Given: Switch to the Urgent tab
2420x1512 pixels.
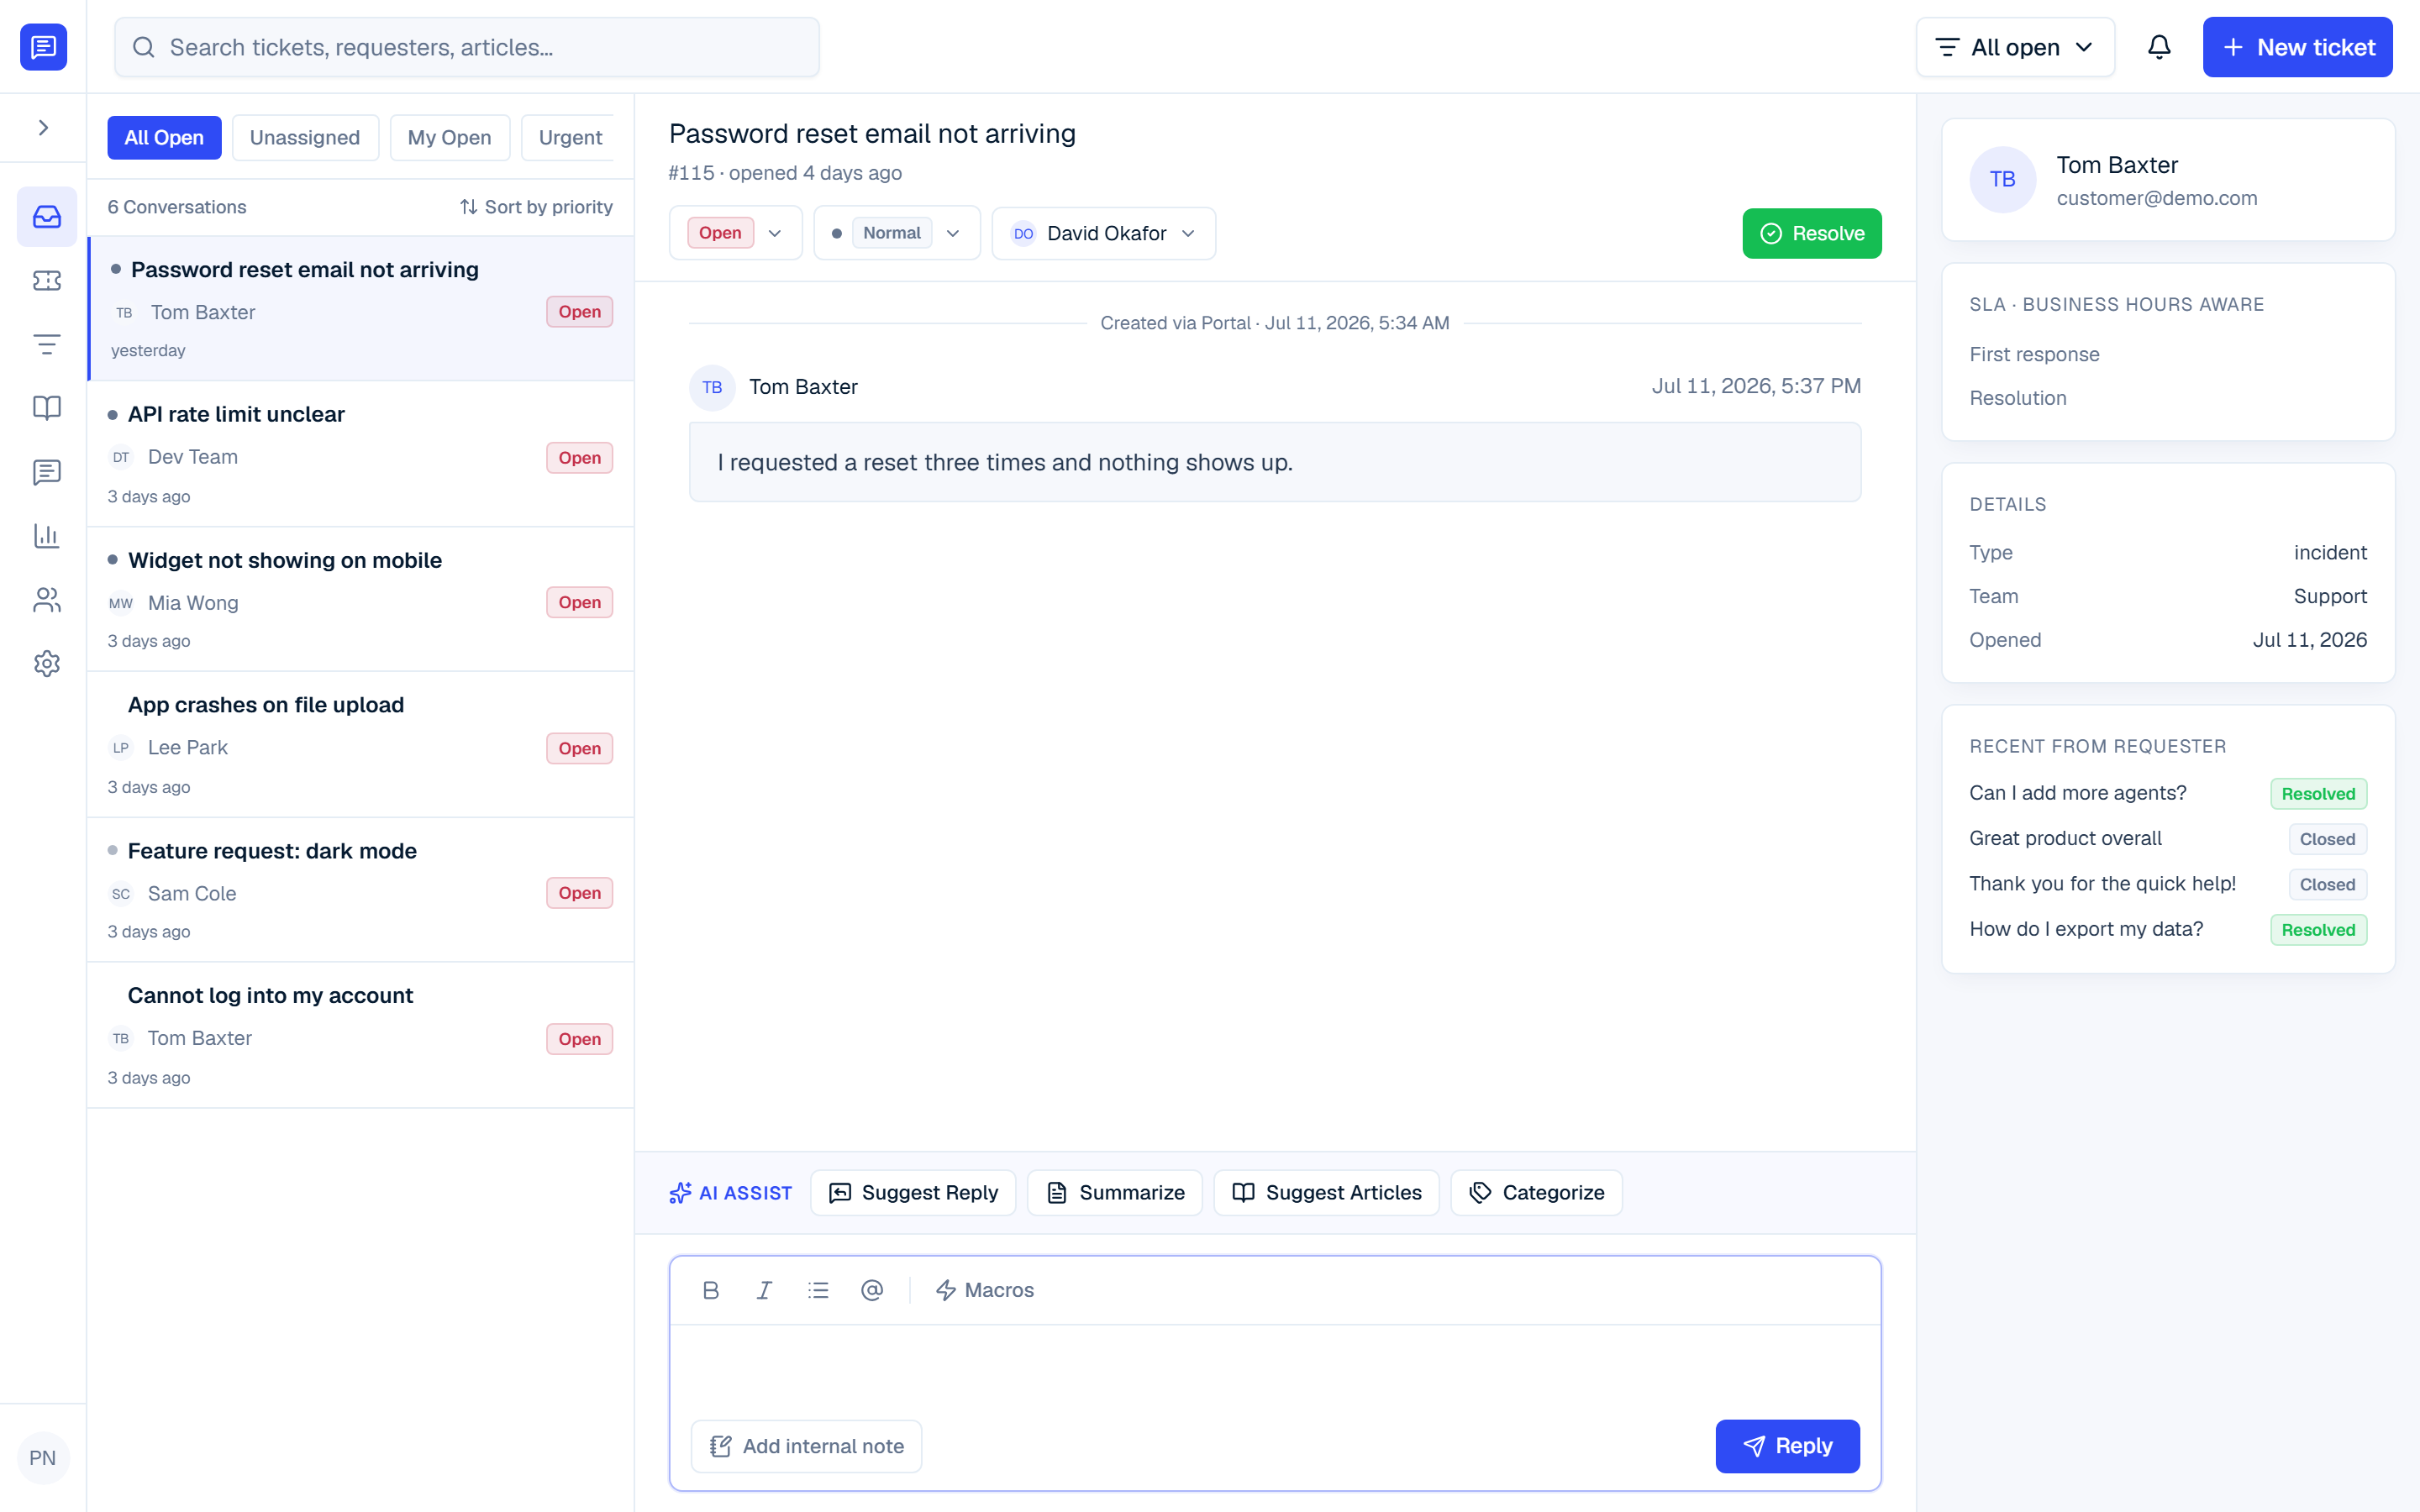Looking at the screenshot, I should [x=570, y=137].
